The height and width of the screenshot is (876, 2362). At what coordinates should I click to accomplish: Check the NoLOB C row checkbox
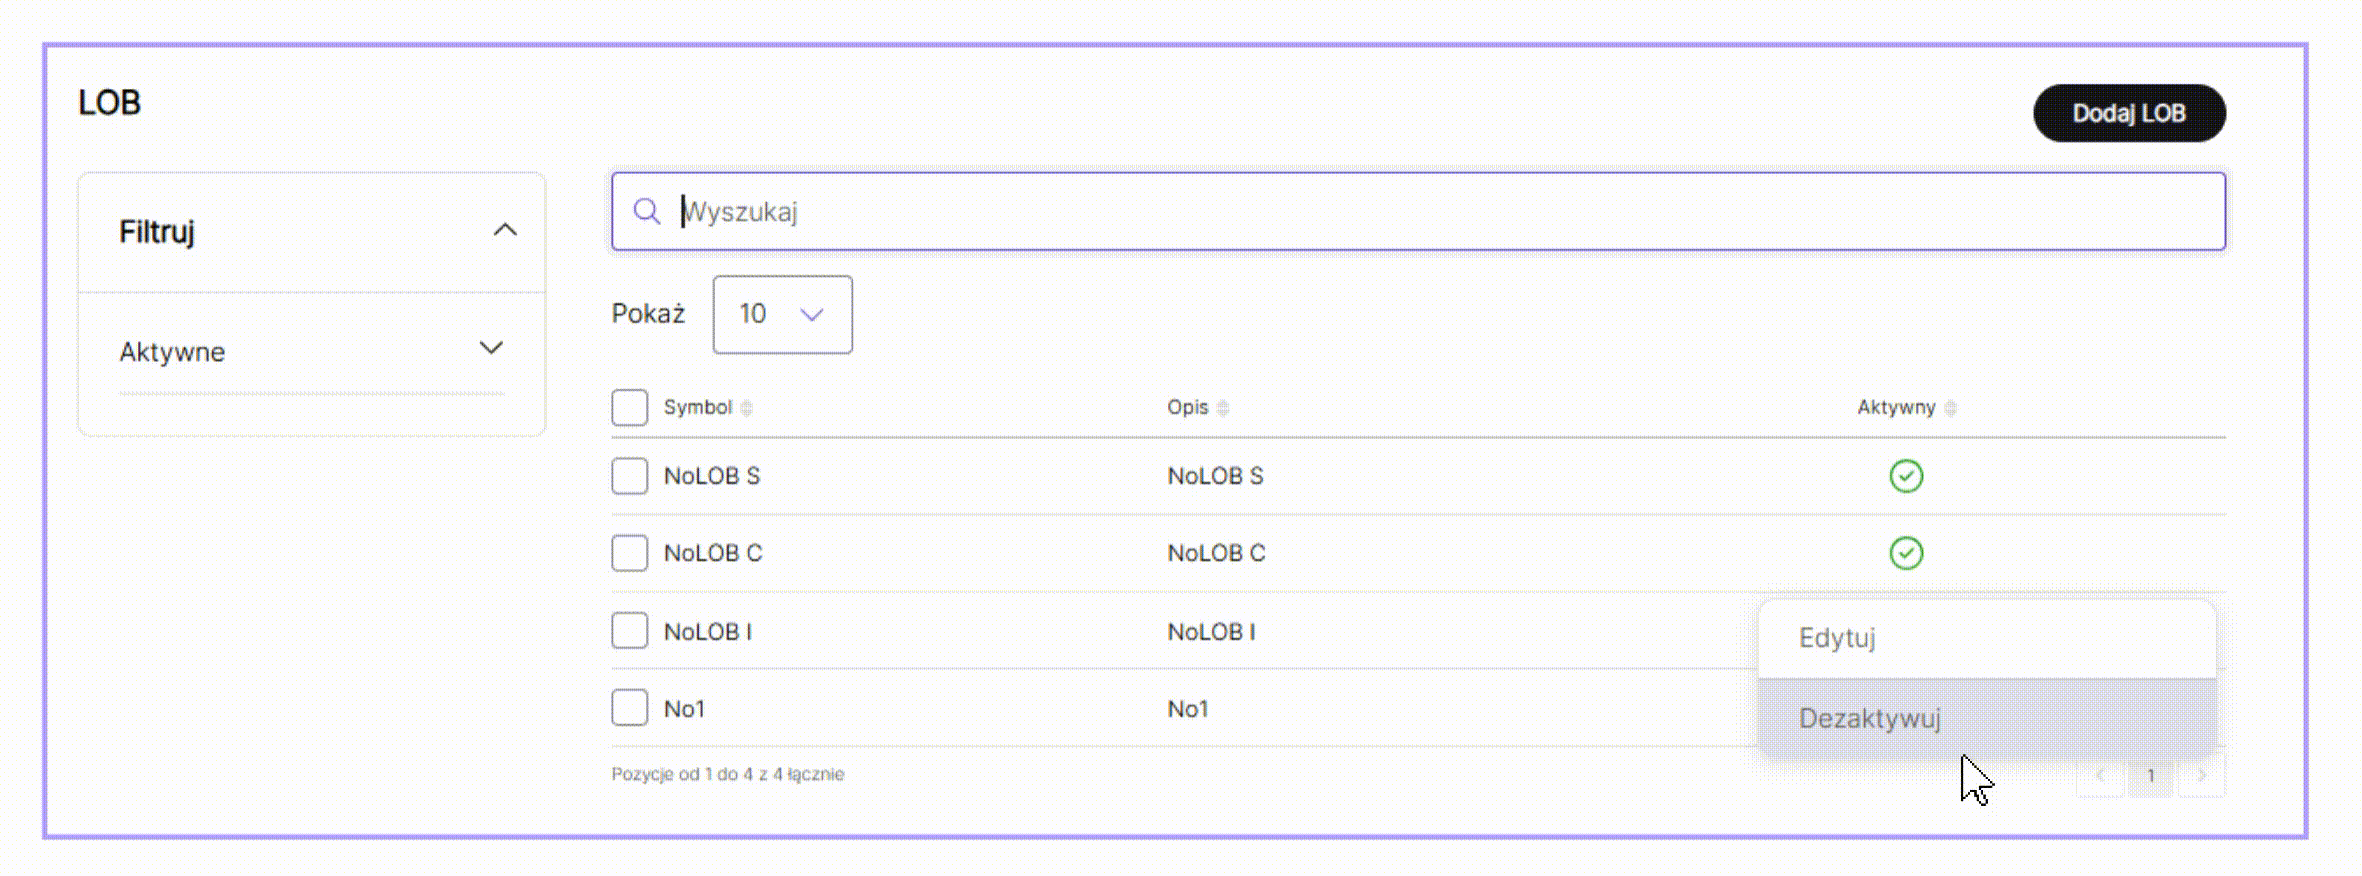pos(630,553)
